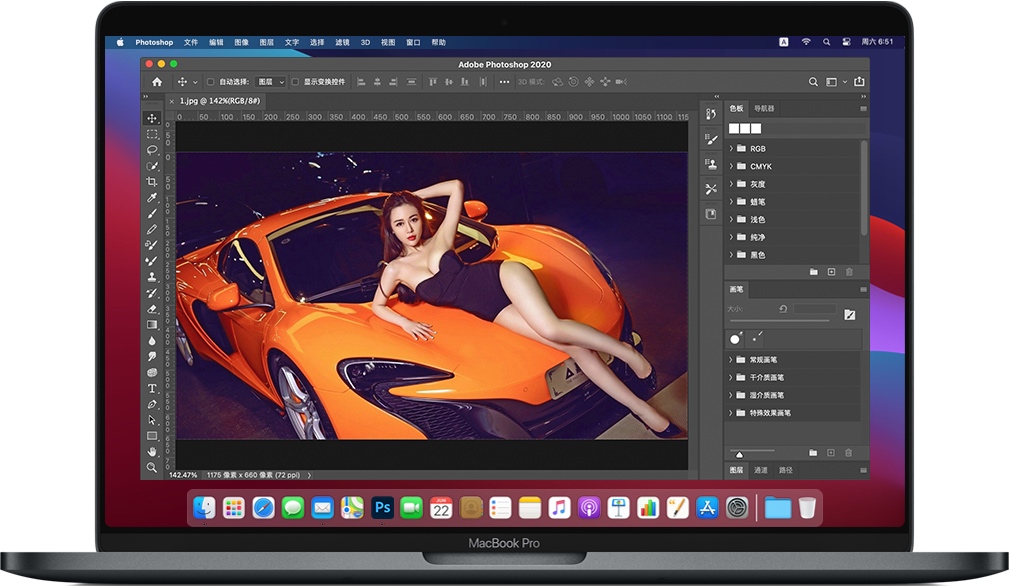
Task: Switch to the 导航器 tab
Action: (762, 108)
